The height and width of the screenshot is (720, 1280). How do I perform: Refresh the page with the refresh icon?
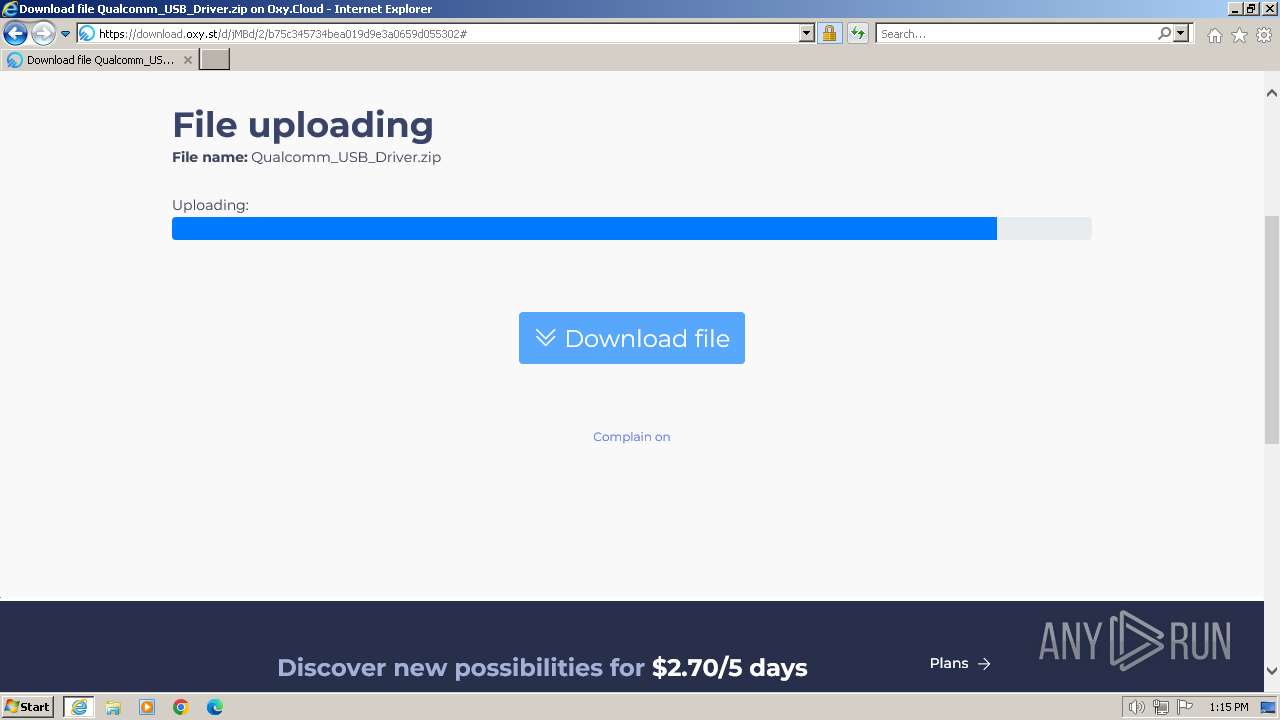[858, 34]
